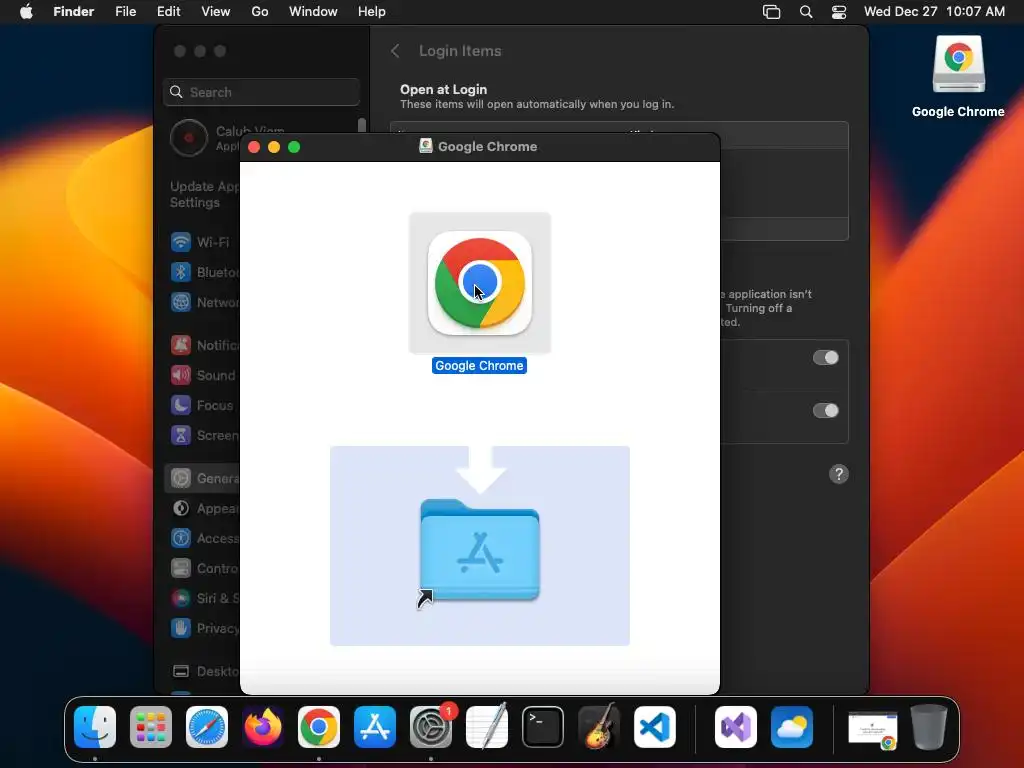Viewport: 1024px width, 768px height.
Task: Go back from Login Items in Settings
Action: 395,51
